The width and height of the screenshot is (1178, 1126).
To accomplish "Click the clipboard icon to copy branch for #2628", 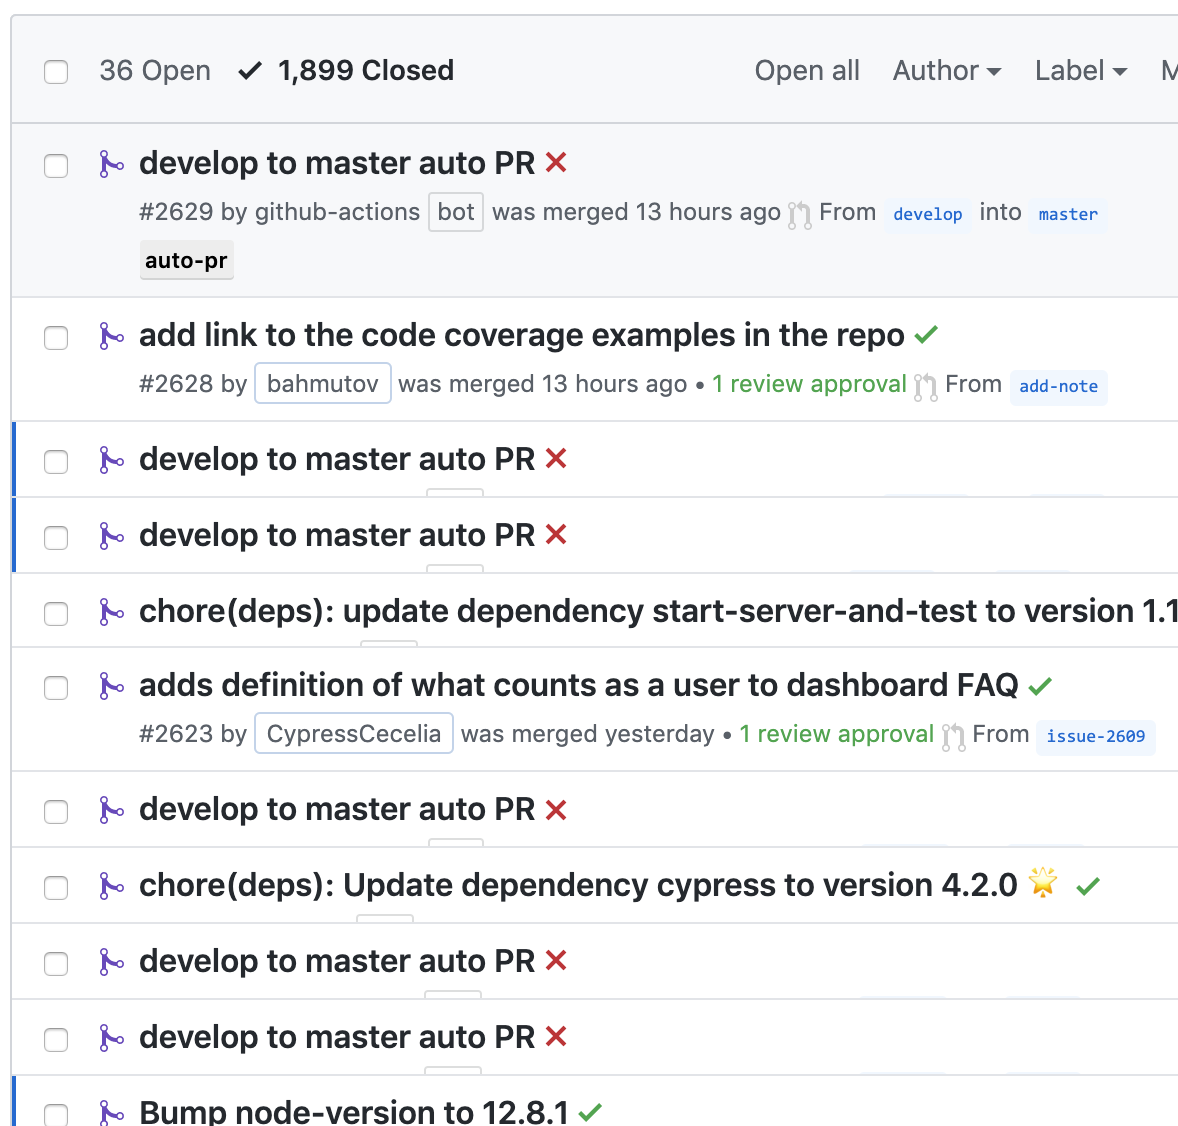I will [x=925, y=385].
